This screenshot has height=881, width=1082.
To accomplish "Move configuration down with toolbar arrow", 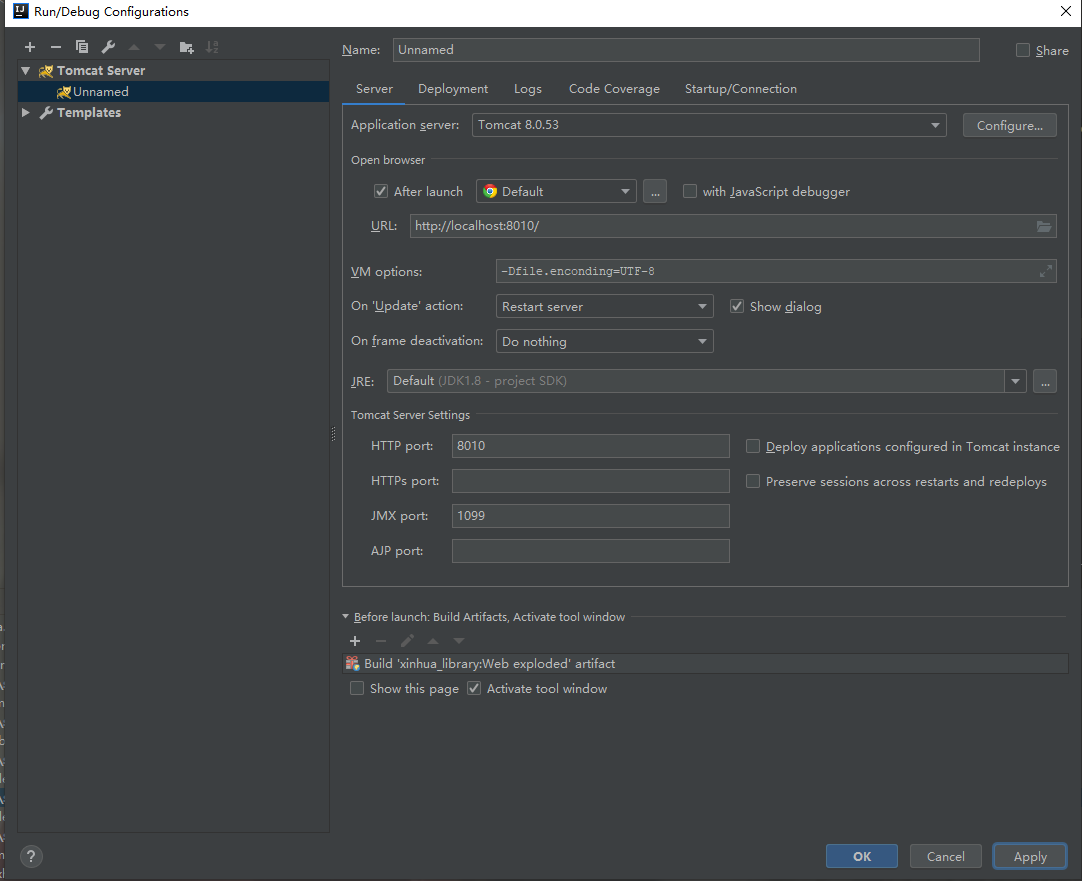I will [x=160, y=47].
